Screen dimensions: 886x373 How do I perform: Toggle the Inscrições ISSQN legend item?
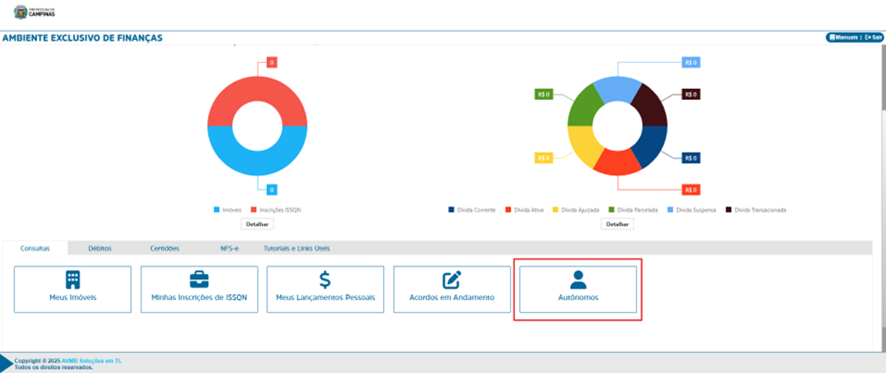[x=276, y=210]
